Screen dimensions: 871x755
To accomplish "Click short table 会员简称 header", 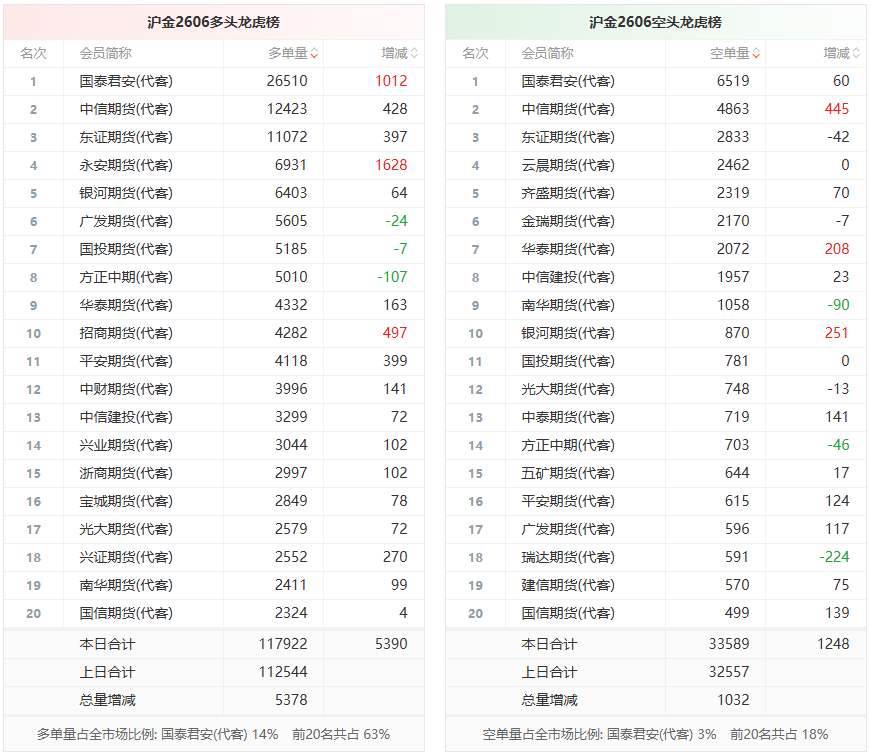I will (548, 54).
